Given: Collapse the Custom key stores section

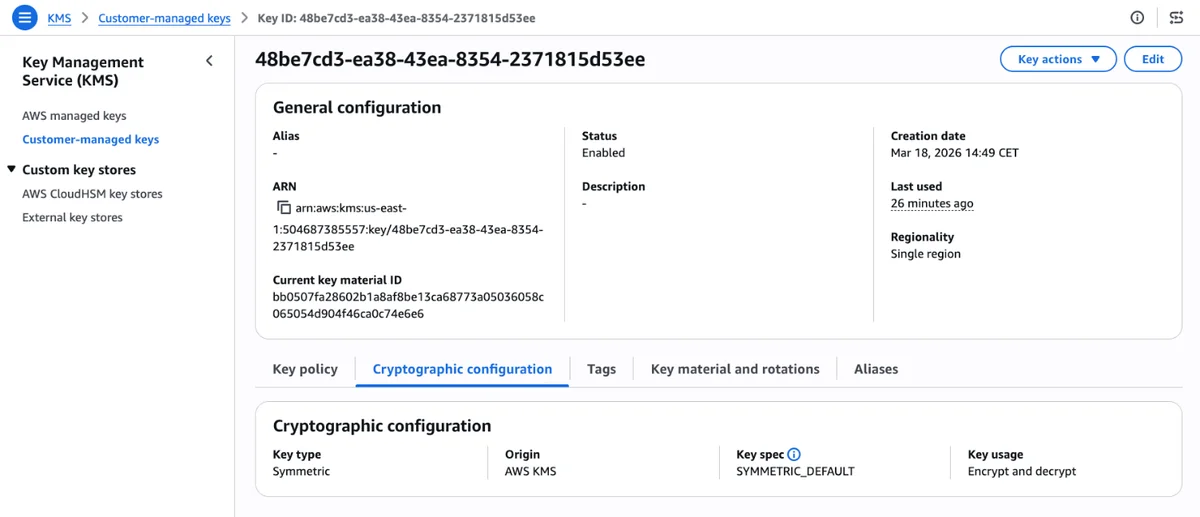Looking at the screenshot, I should coord(12,169).
